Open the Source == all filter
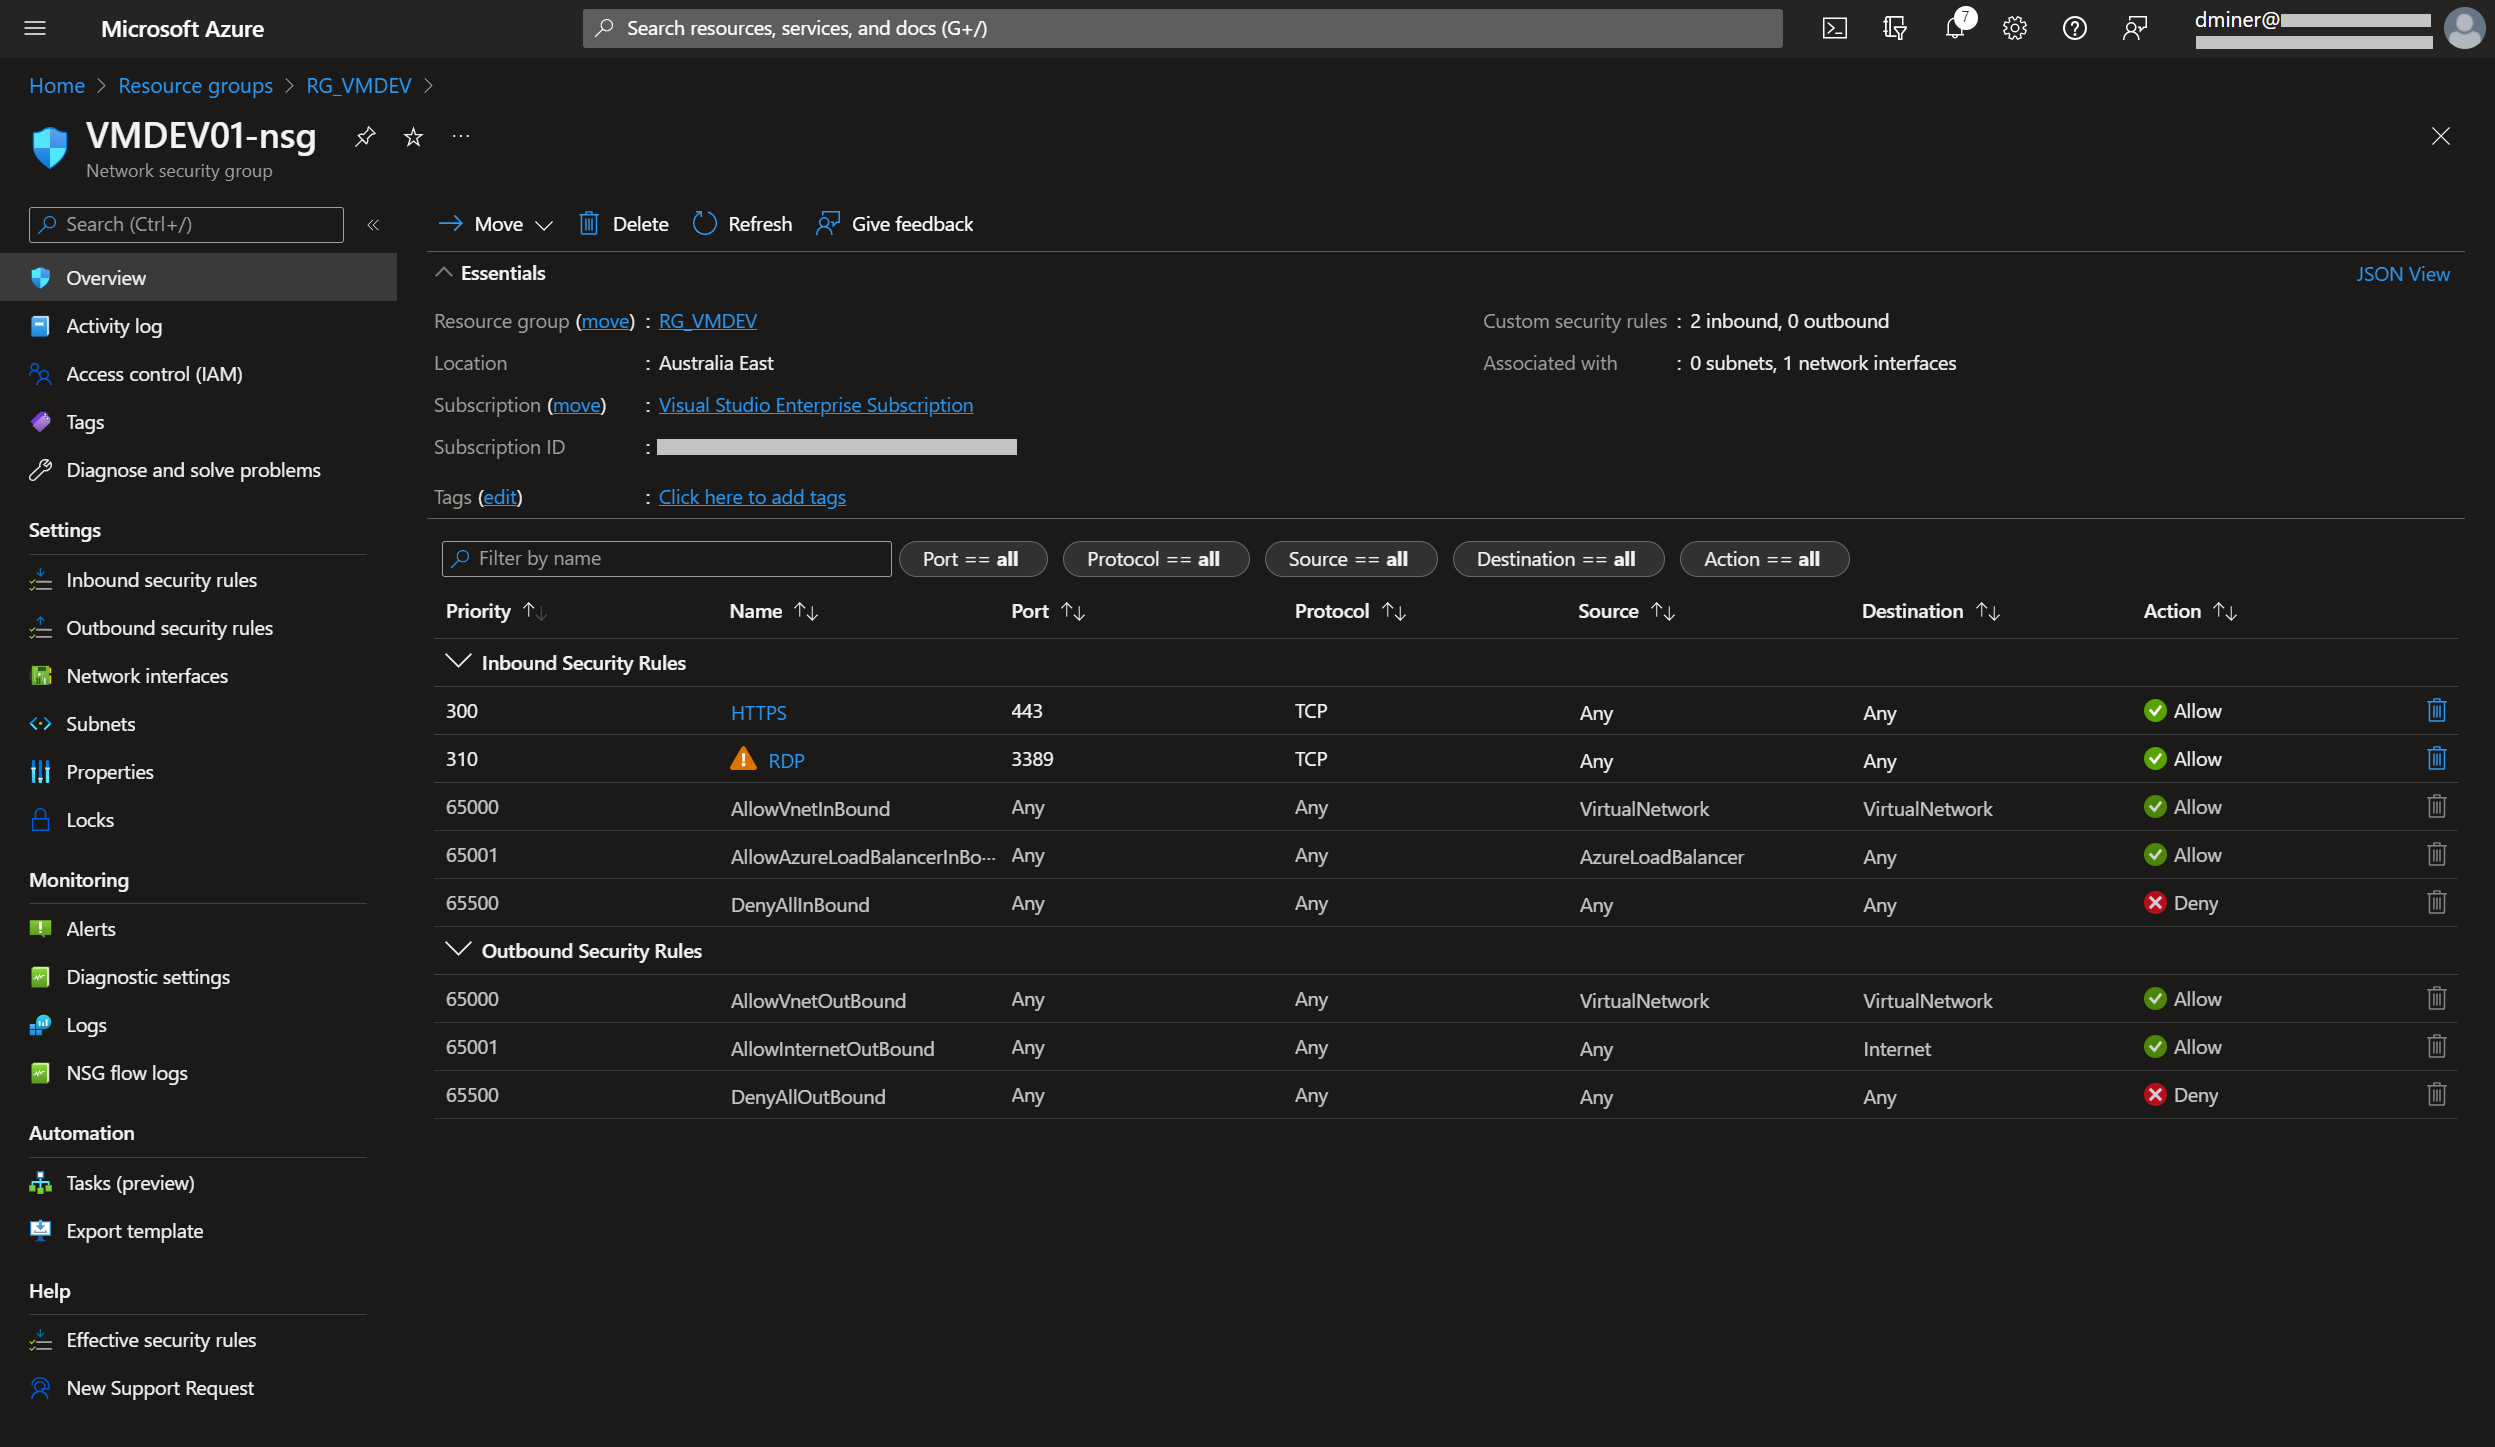This screenshot has height=1447, width=2495. coord(1350,559)
